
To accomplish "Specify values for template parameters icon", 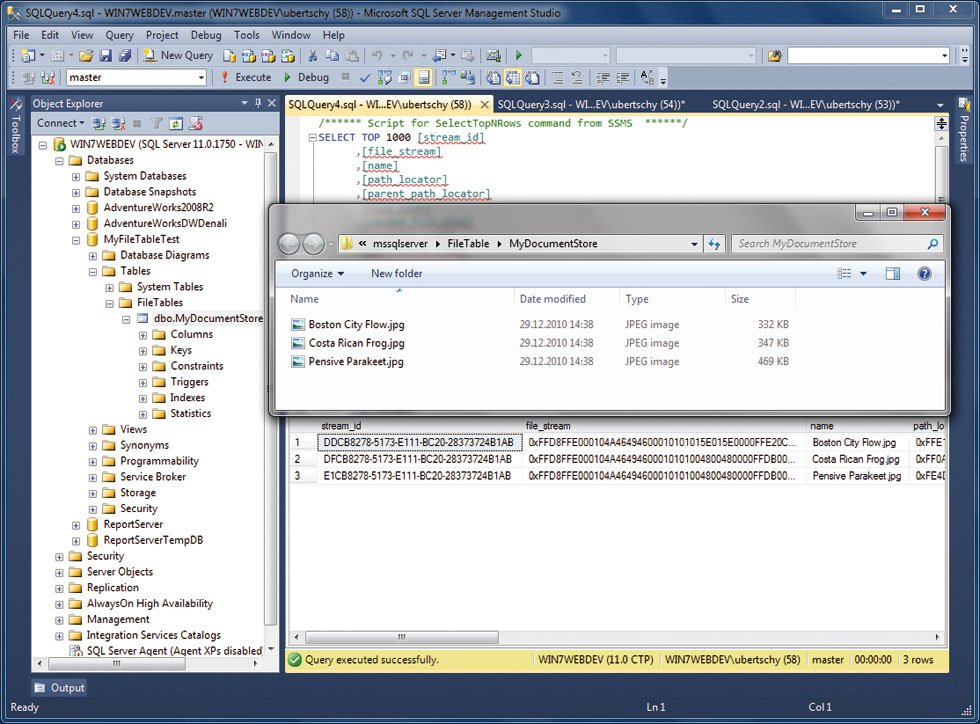I will tap(648, 78).
